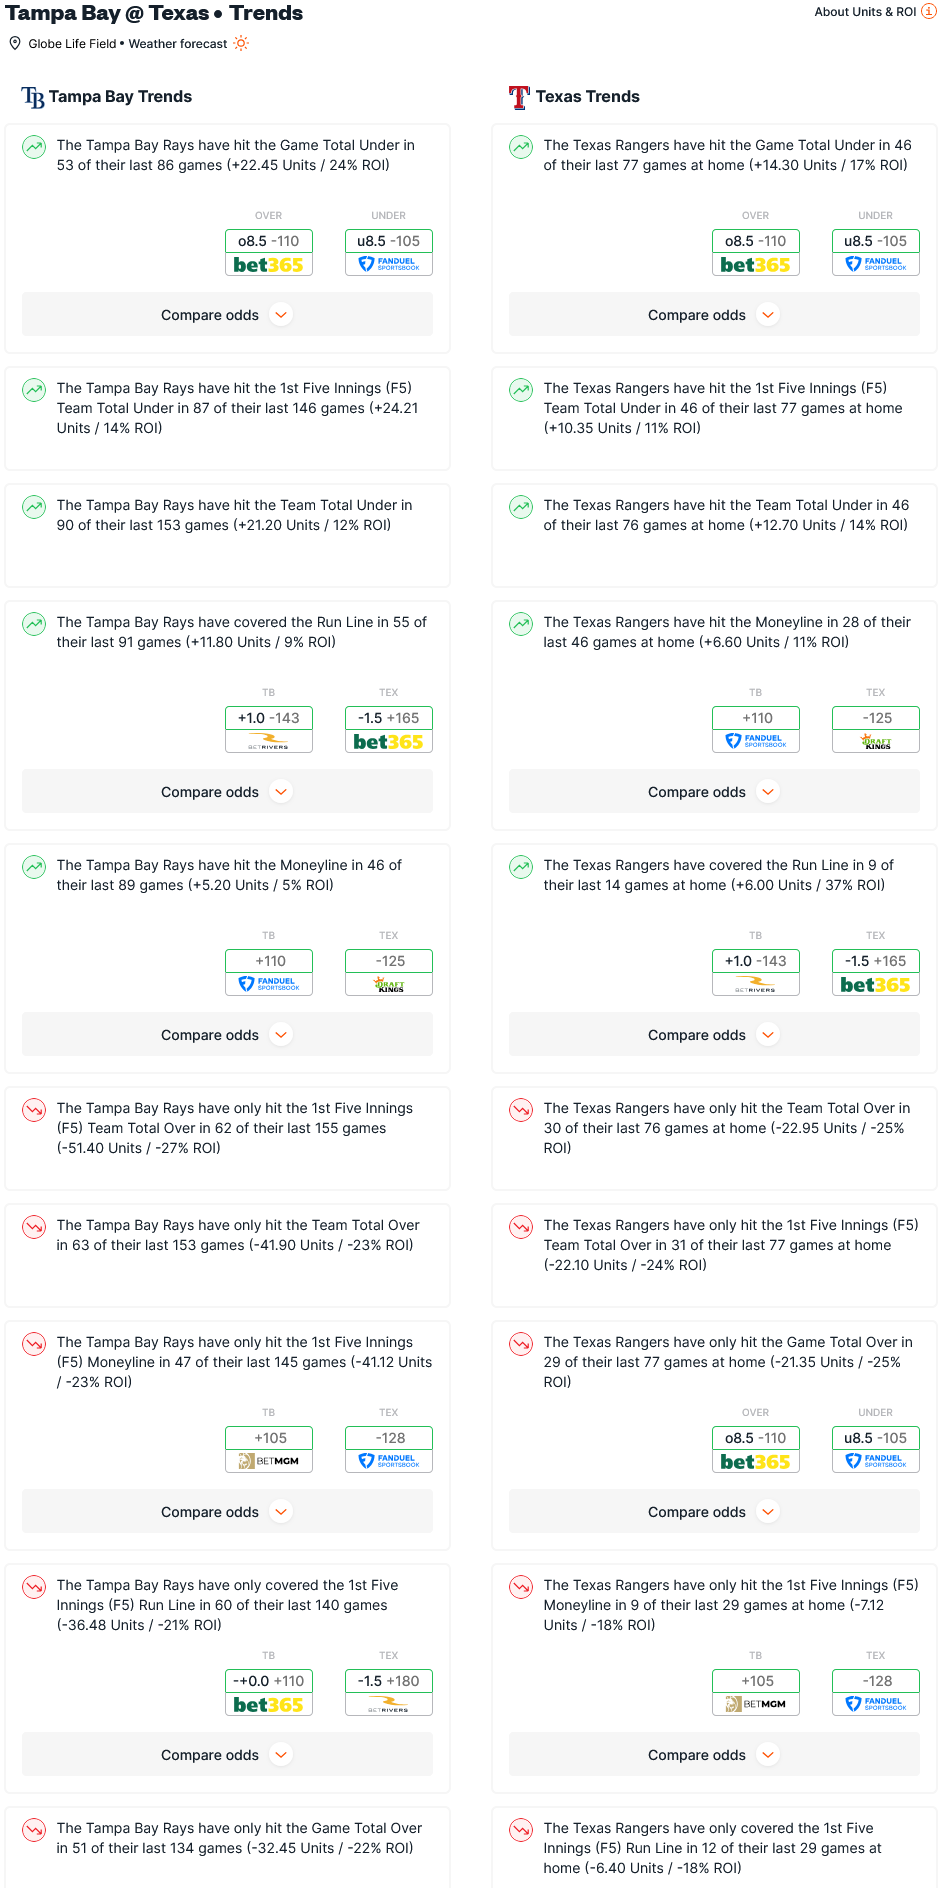Click the bet365 logo under o8.5 -110 in the Rays Game Total Under card
Viewport: 942px width, 1888px height.
point(269,264)
